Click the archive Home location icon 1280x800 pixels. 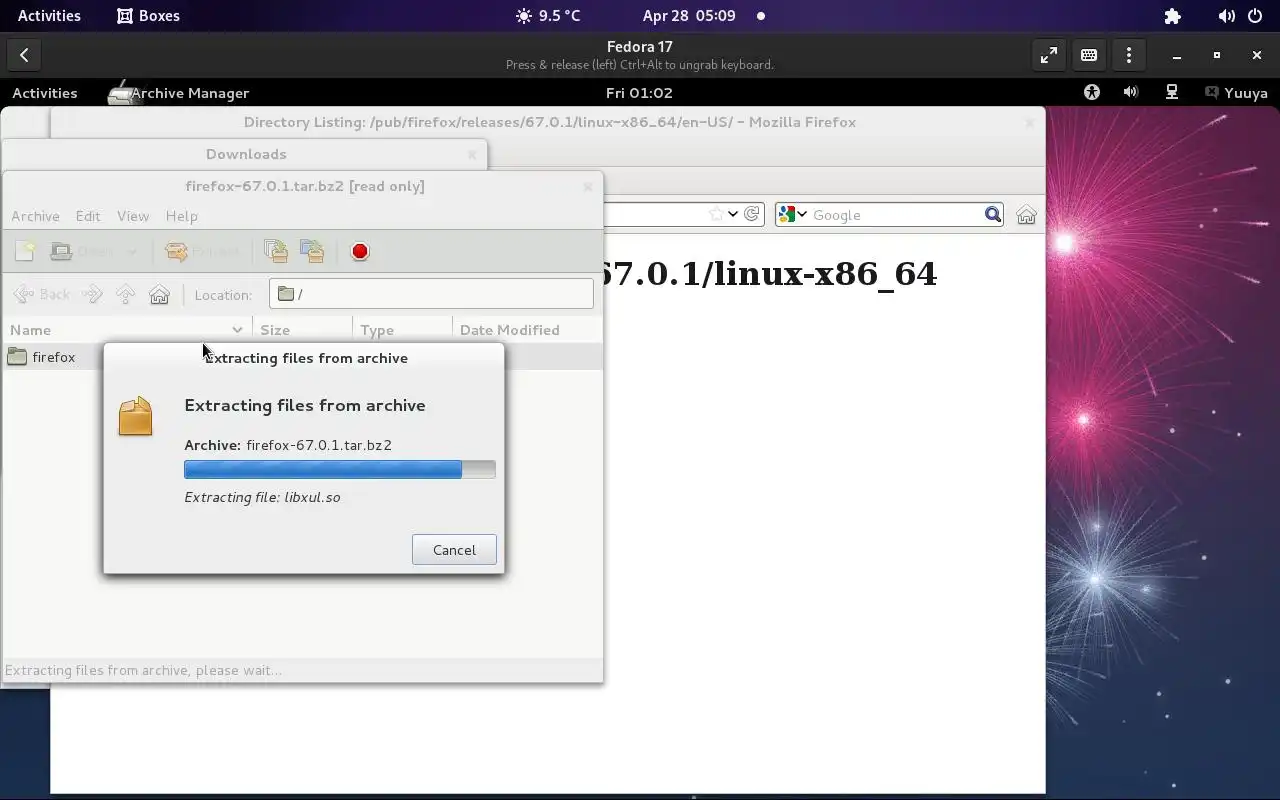[159, 294]
